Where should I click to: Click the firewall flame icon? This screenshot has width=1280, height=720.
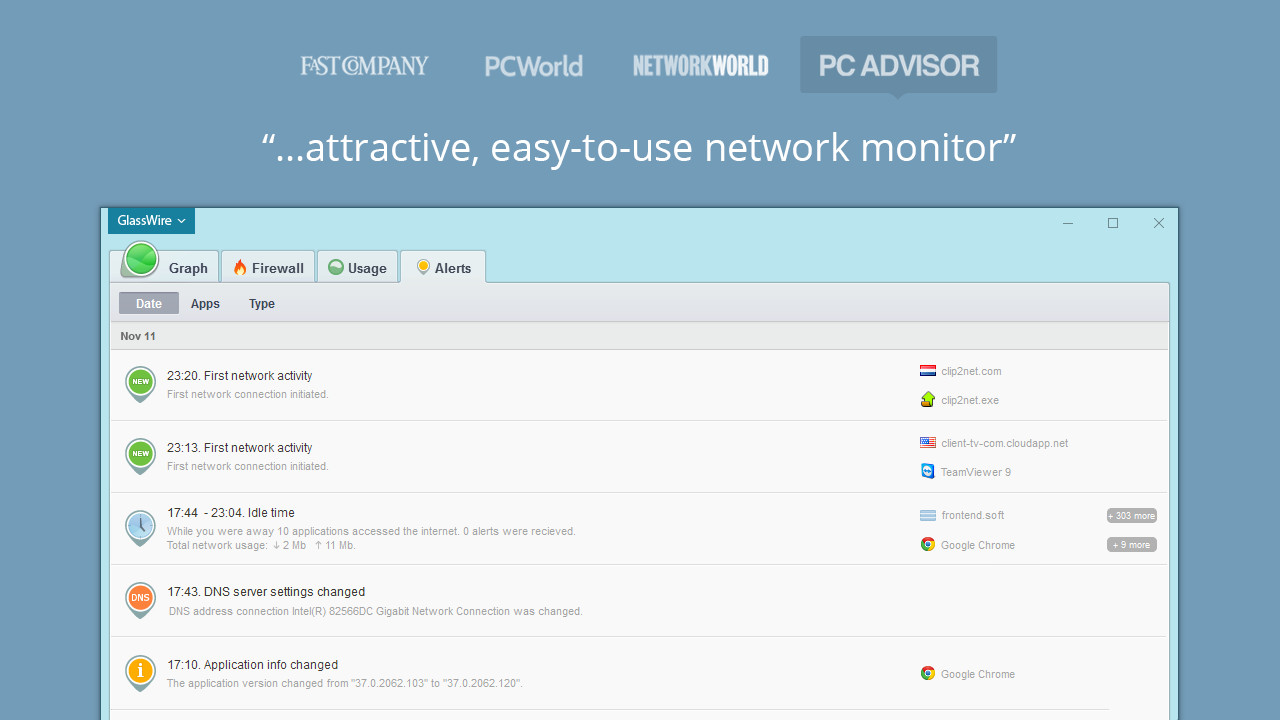click(239, 267)
